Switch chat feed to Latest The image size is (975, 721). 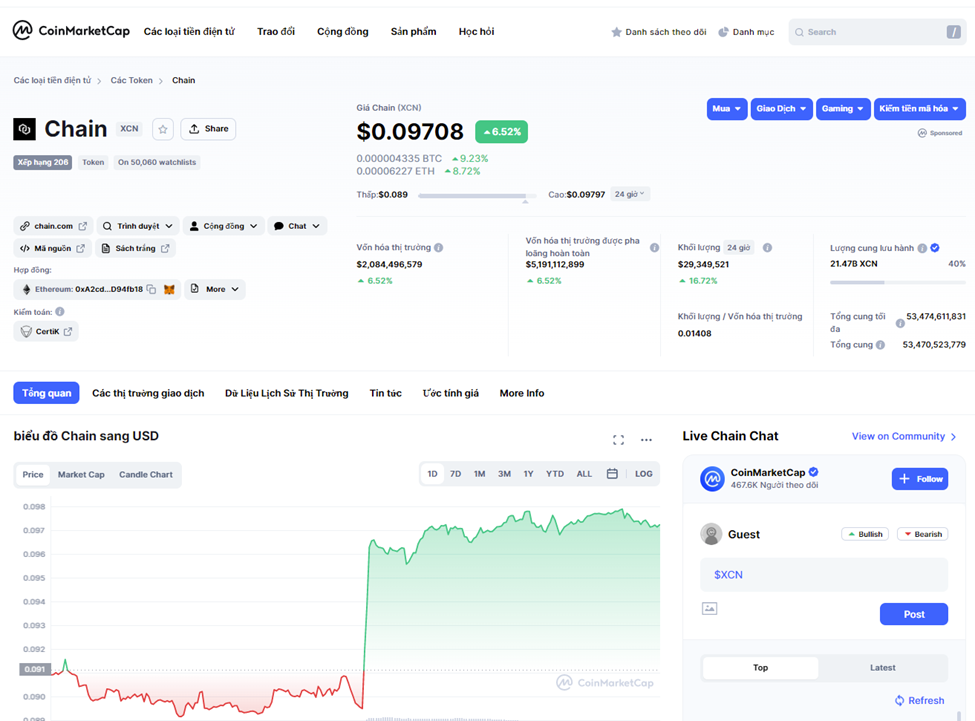pyautogui.click(x=882, y=668)
